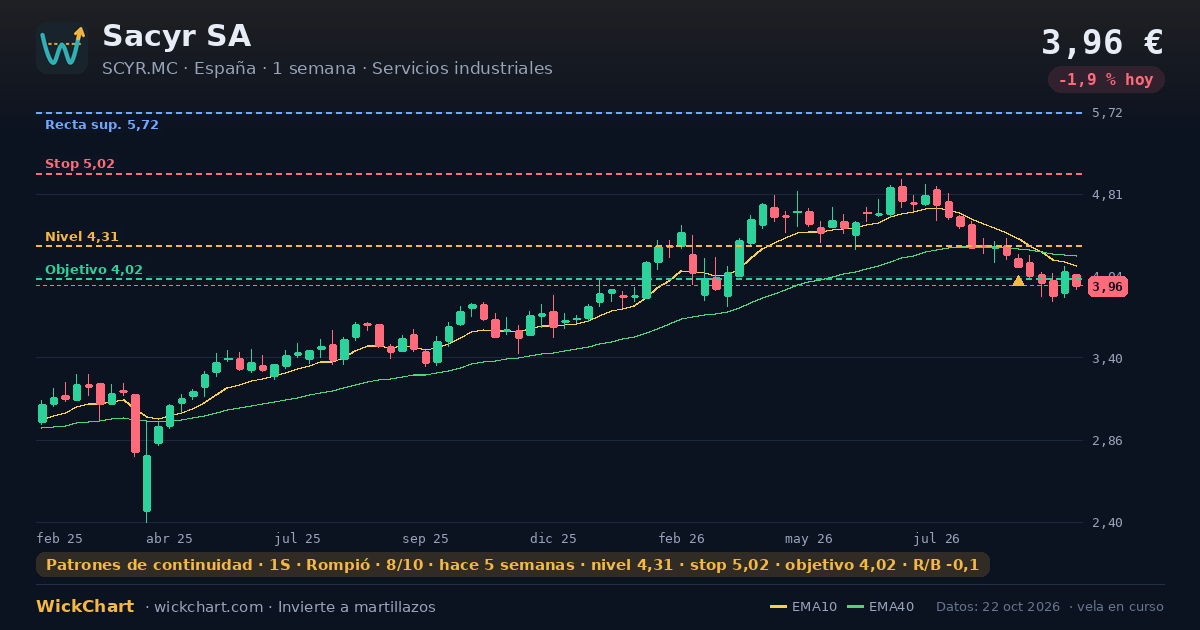
Task: Click the "Datos: 22 oct 2026" footer note
Action: tap(999, 607)
